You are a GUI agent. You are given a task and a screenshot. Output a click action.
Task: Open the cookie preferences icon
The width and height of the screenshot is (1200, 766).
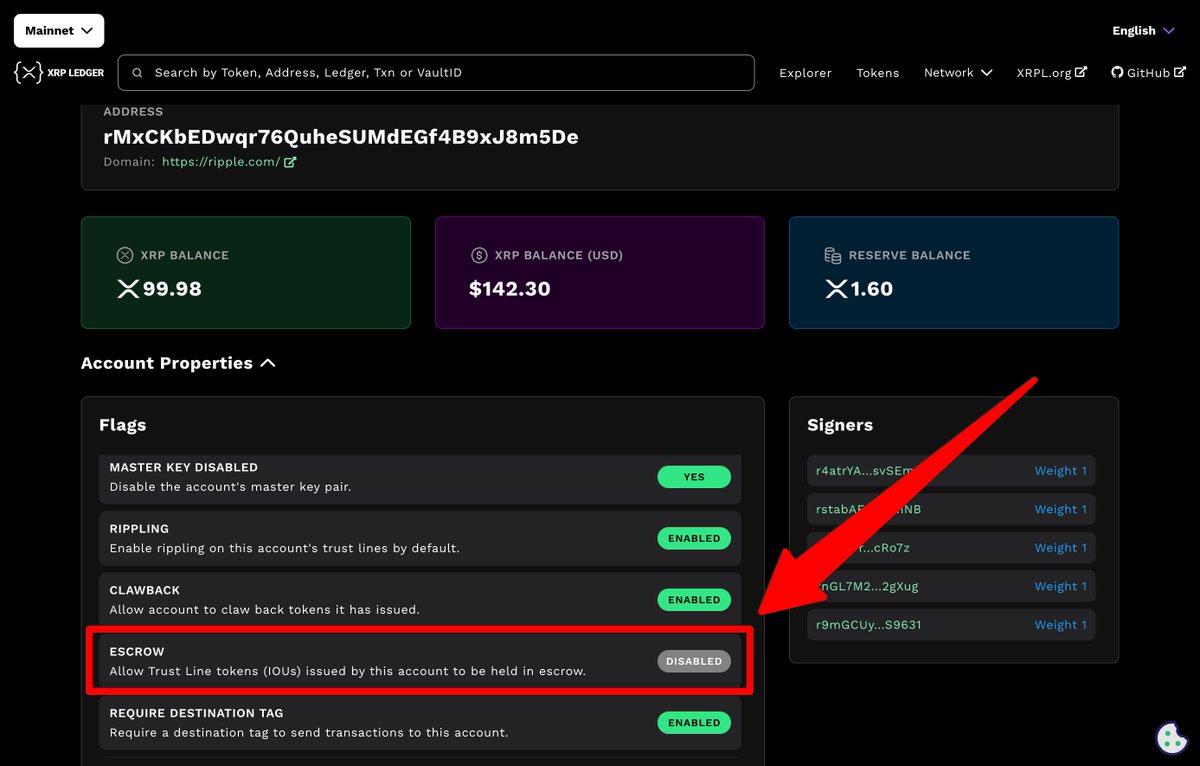coord(1171,738)
